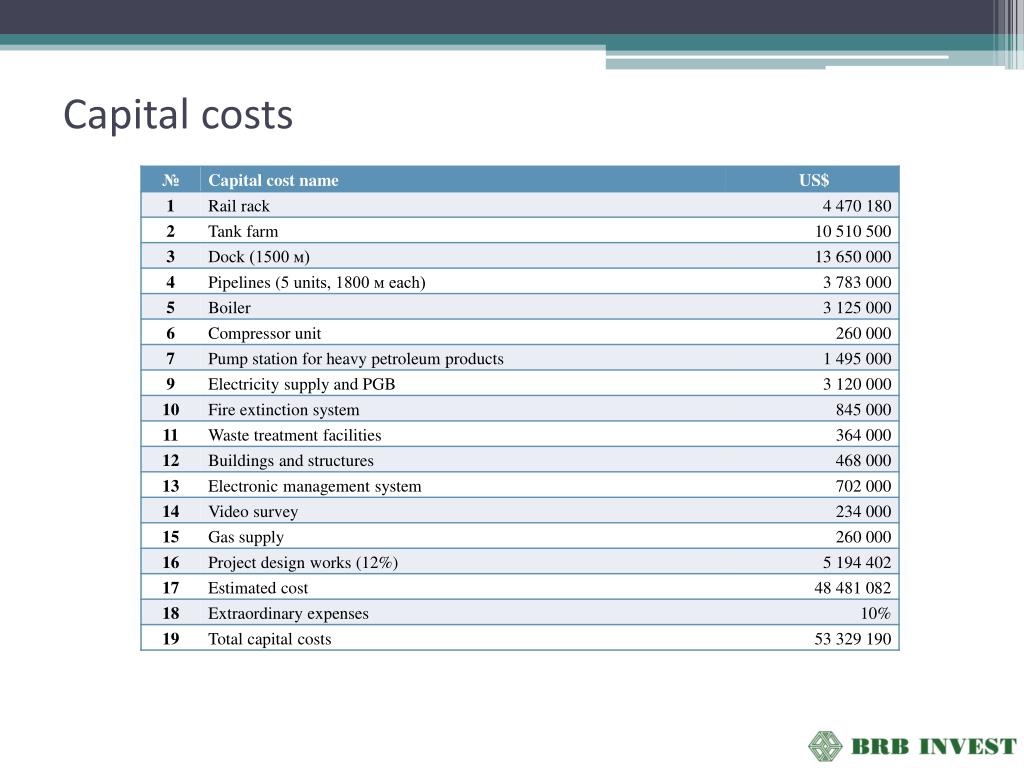
Task: Click the BRB Invest diamond logo icon
Action: pyautogui.click(x=825, y=746)
